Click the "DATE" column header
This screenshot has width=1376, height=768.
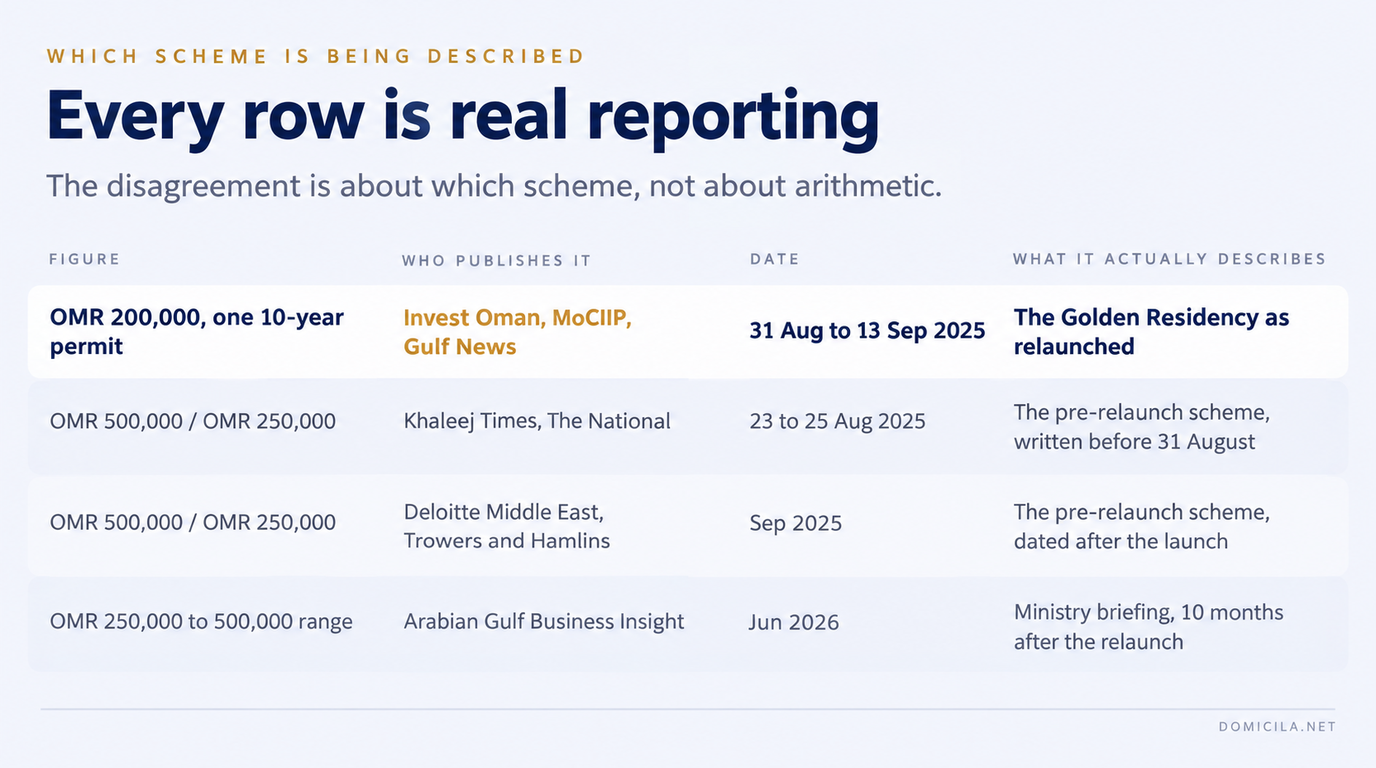tap(775, 259)
